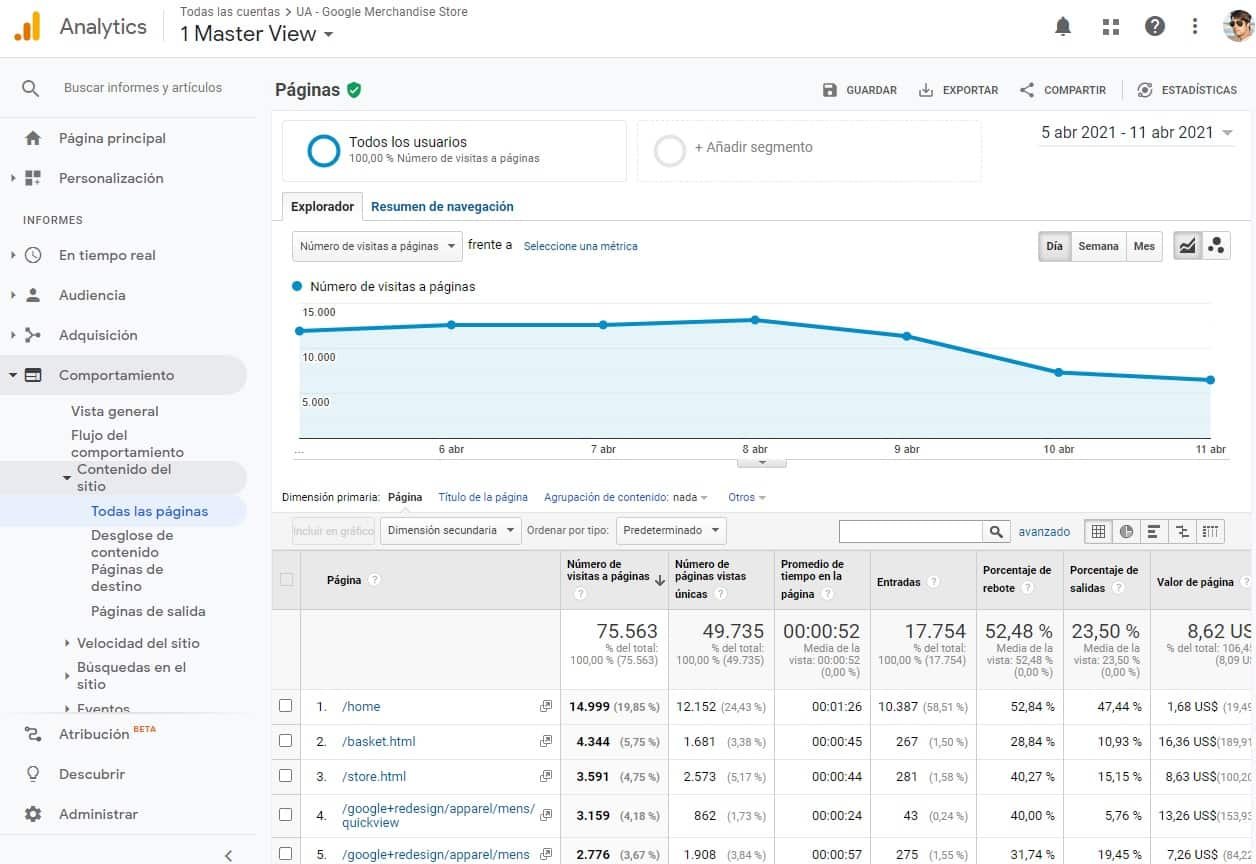Click the Todos los usuarios segment circle
This screenshot has width=1256, height=864.
tap(324, 150)
